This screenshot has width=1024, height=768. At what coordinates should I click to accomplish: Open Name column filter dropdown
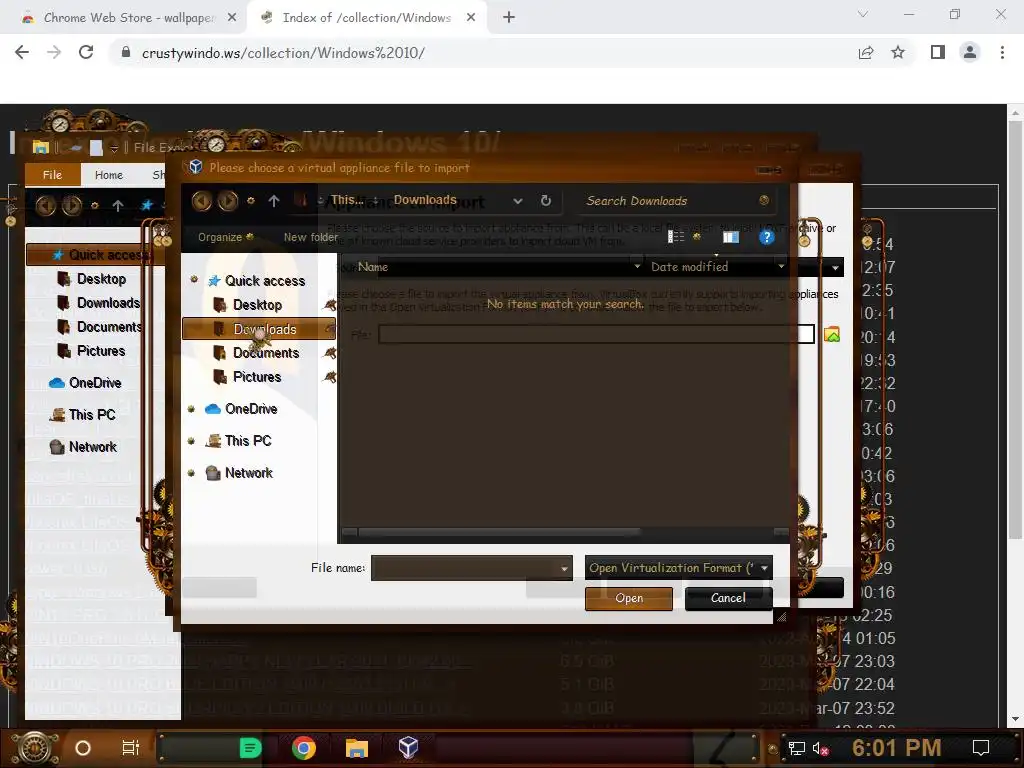(637, 266)
